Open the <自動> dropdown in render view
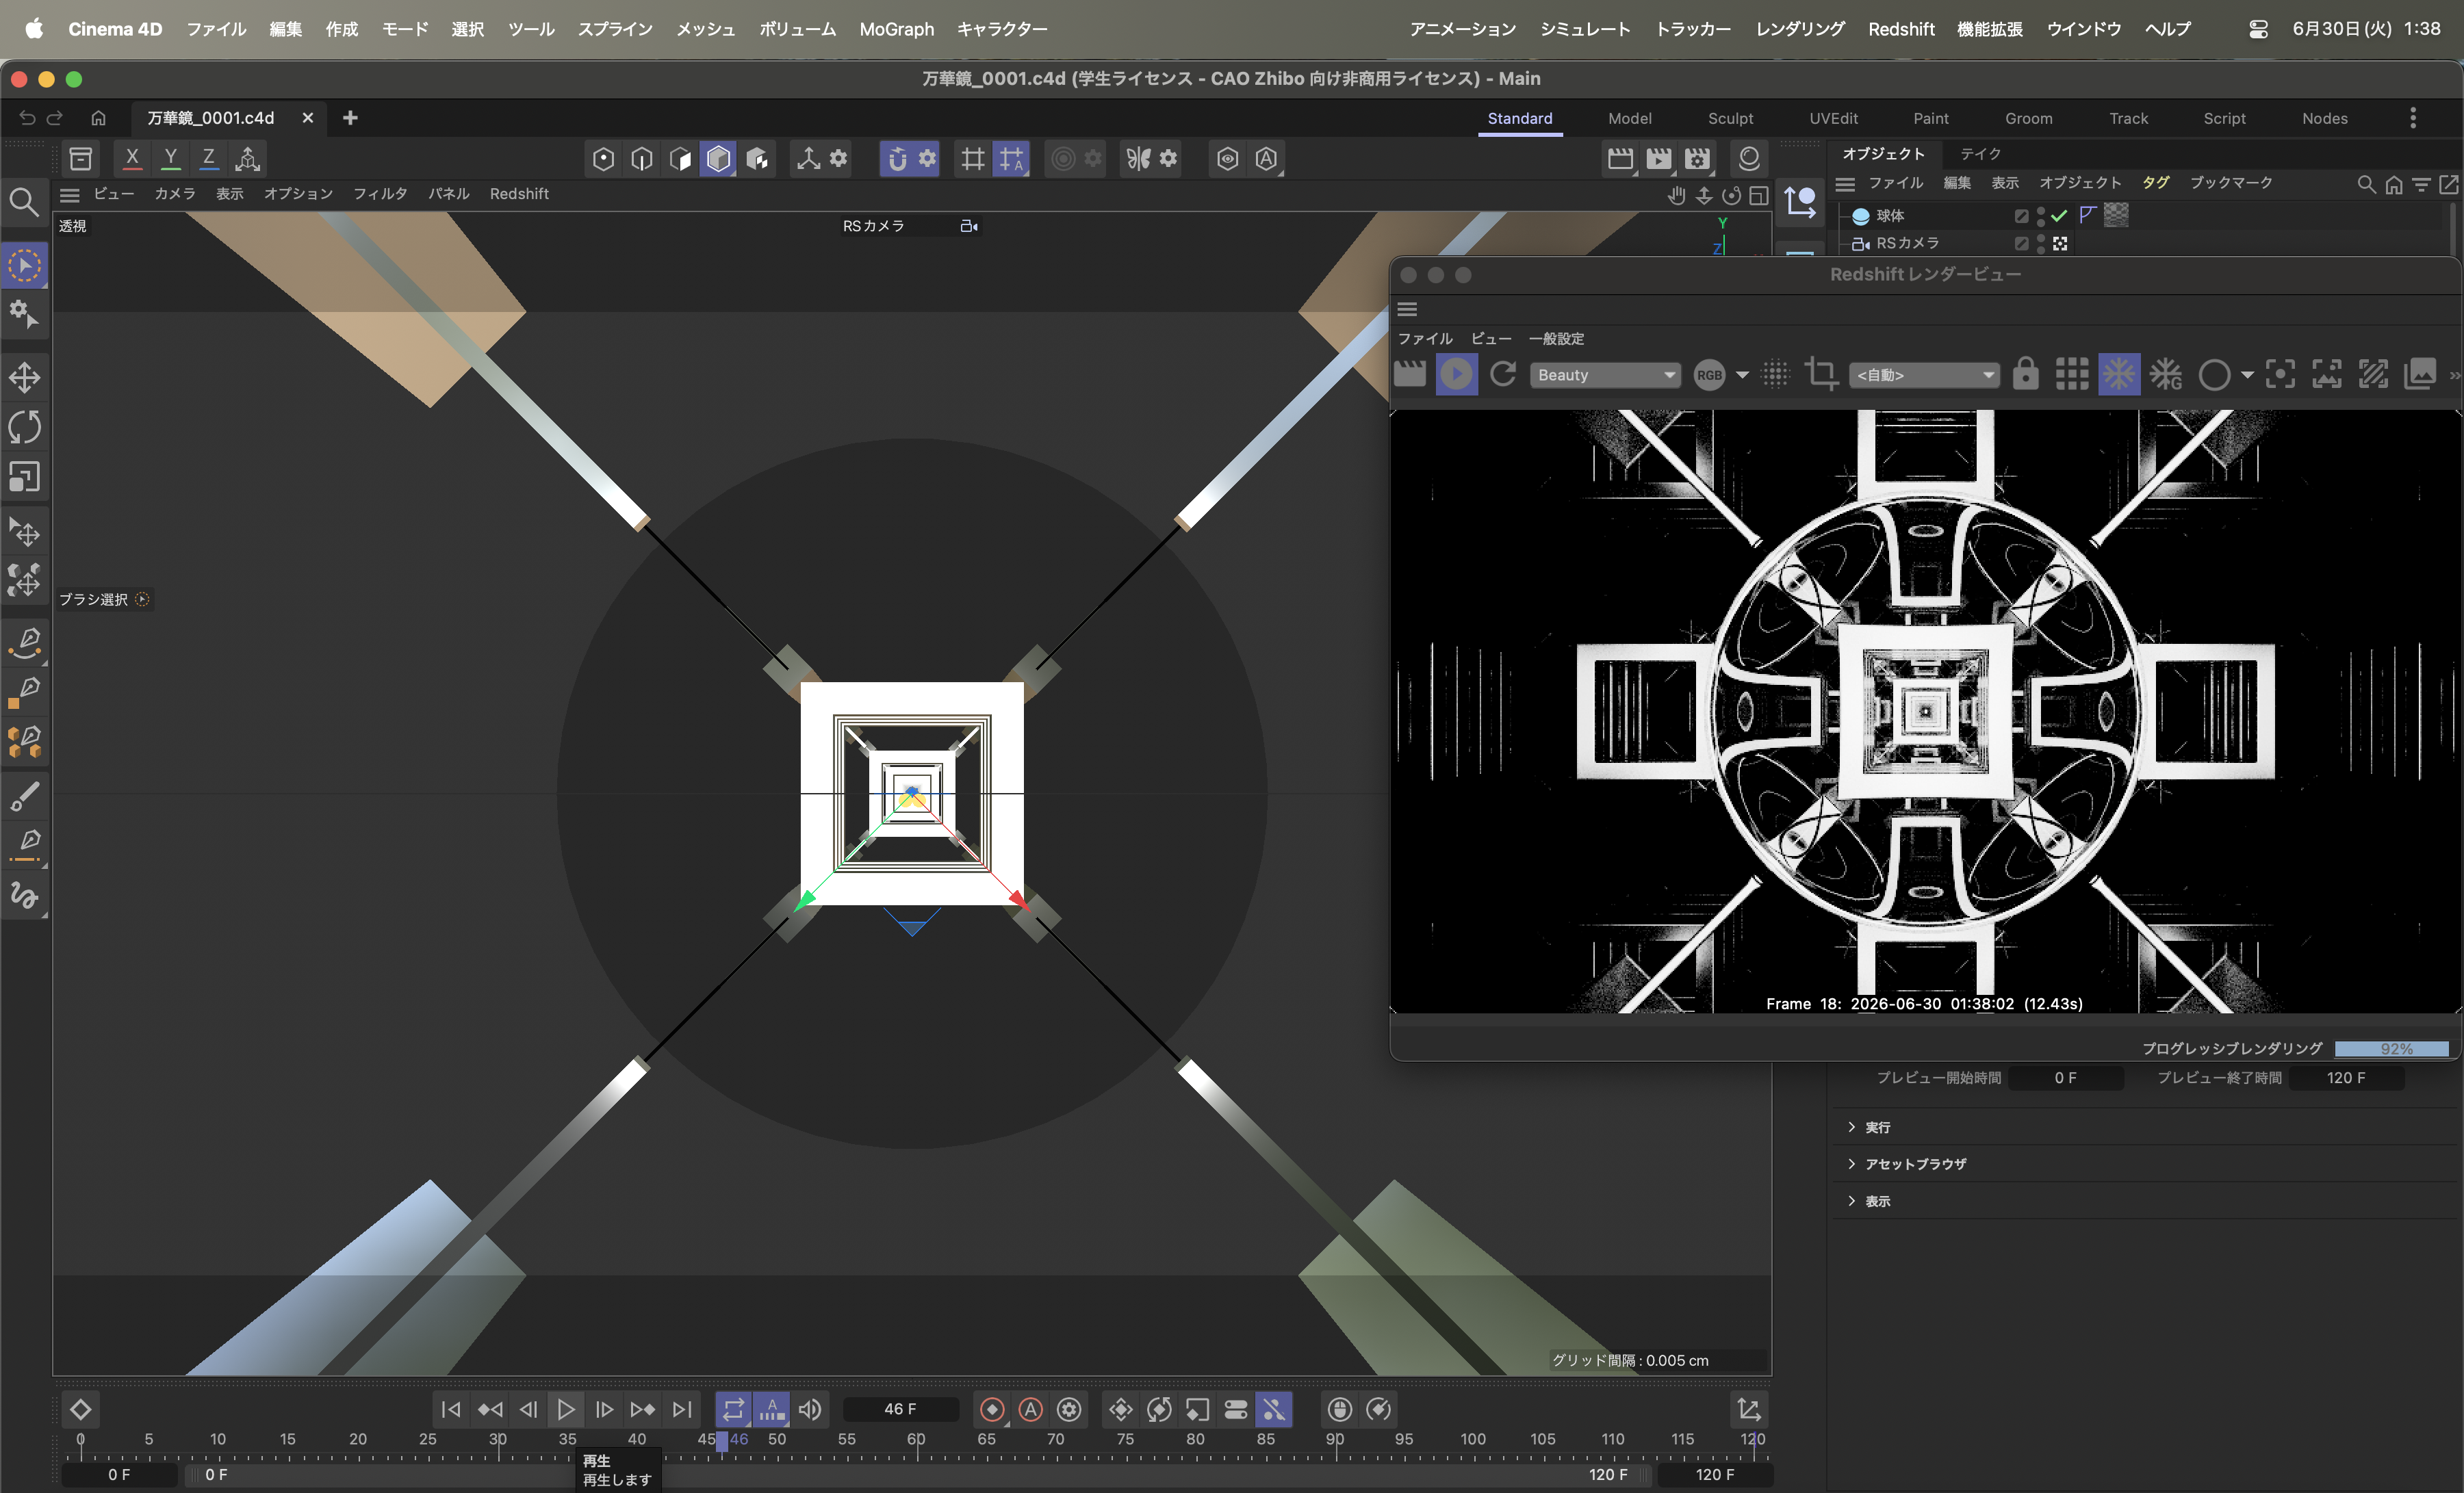The image size is (2464, 1493). click(1923, 375)
